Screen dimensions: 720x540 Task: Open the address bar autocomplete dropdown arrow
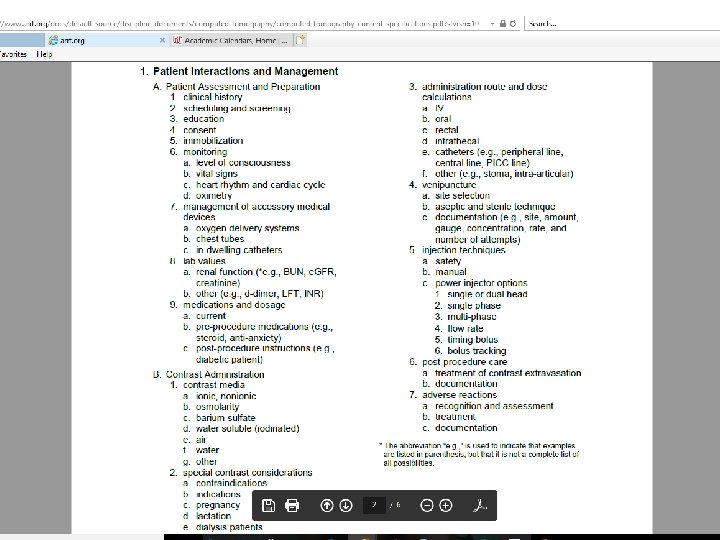click(493, 23)
